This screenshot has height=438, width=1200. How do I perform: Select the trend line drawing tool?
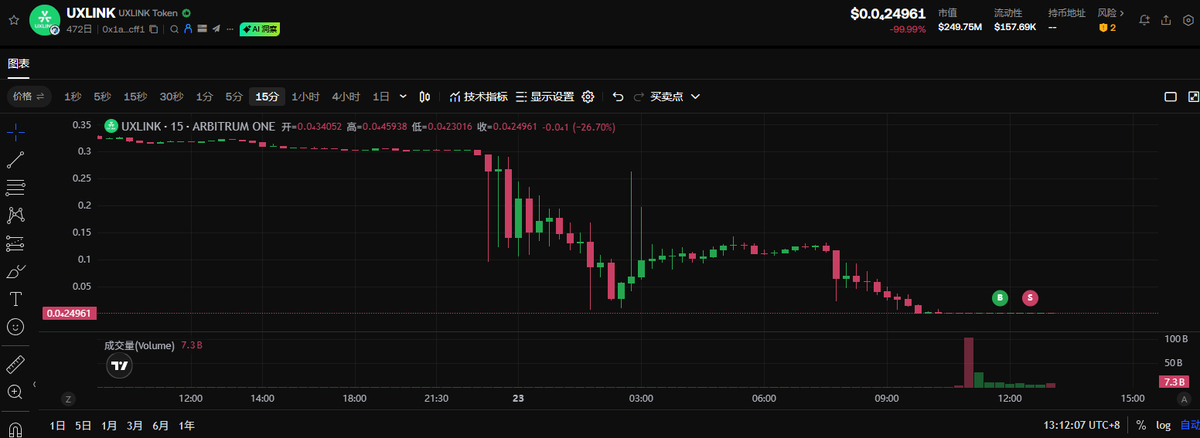(15, 160)
